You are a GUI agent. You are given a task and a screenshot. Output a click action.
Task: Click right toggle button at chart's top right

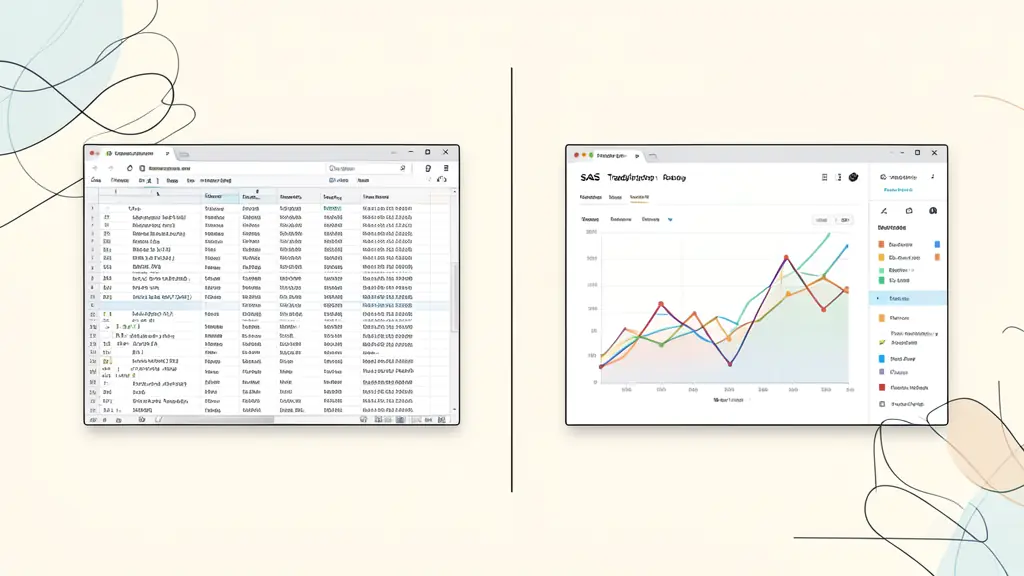(844, 220)
